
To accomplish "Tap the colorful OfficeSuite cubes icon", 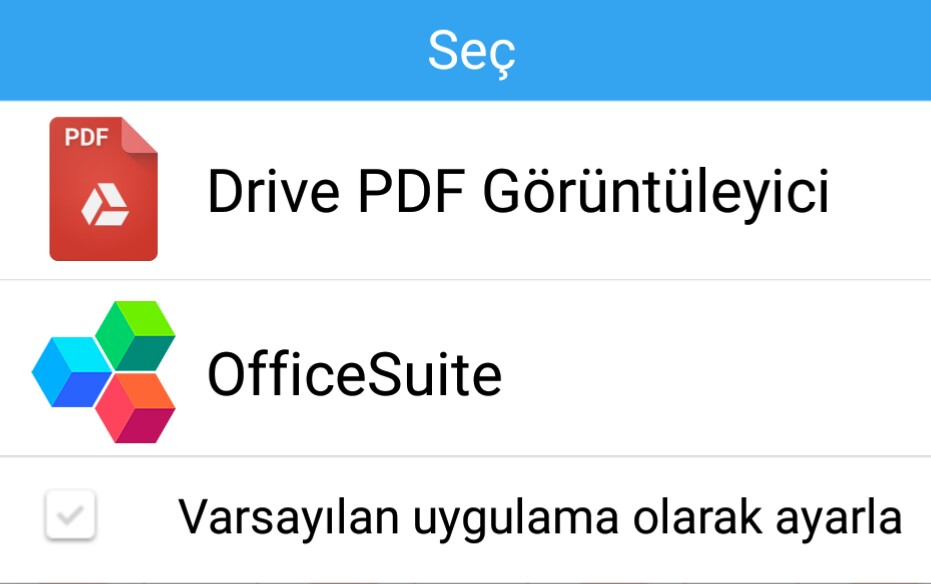I will tap(103, 372).
